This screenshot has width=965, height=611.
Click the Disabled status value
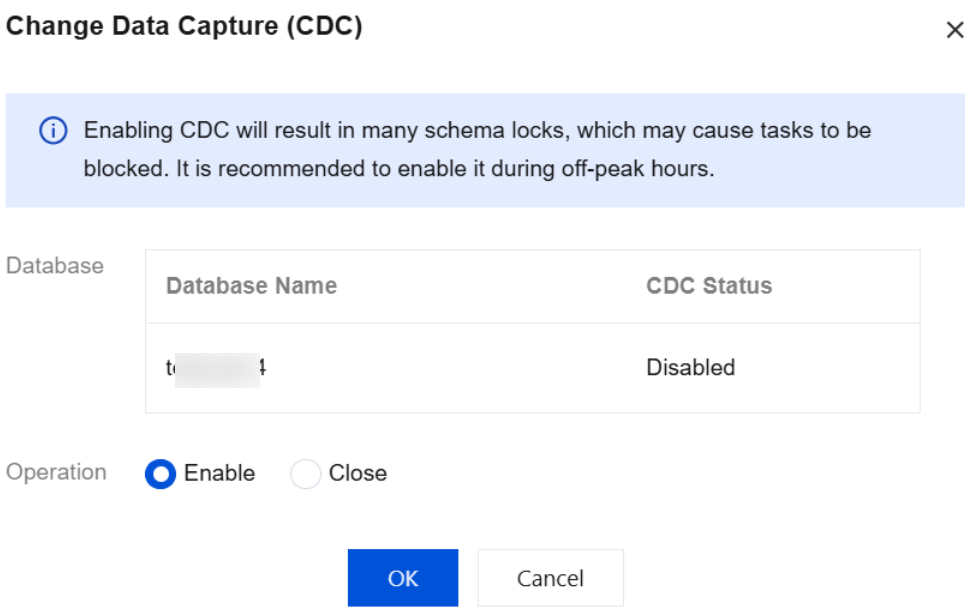pos(690,368)
